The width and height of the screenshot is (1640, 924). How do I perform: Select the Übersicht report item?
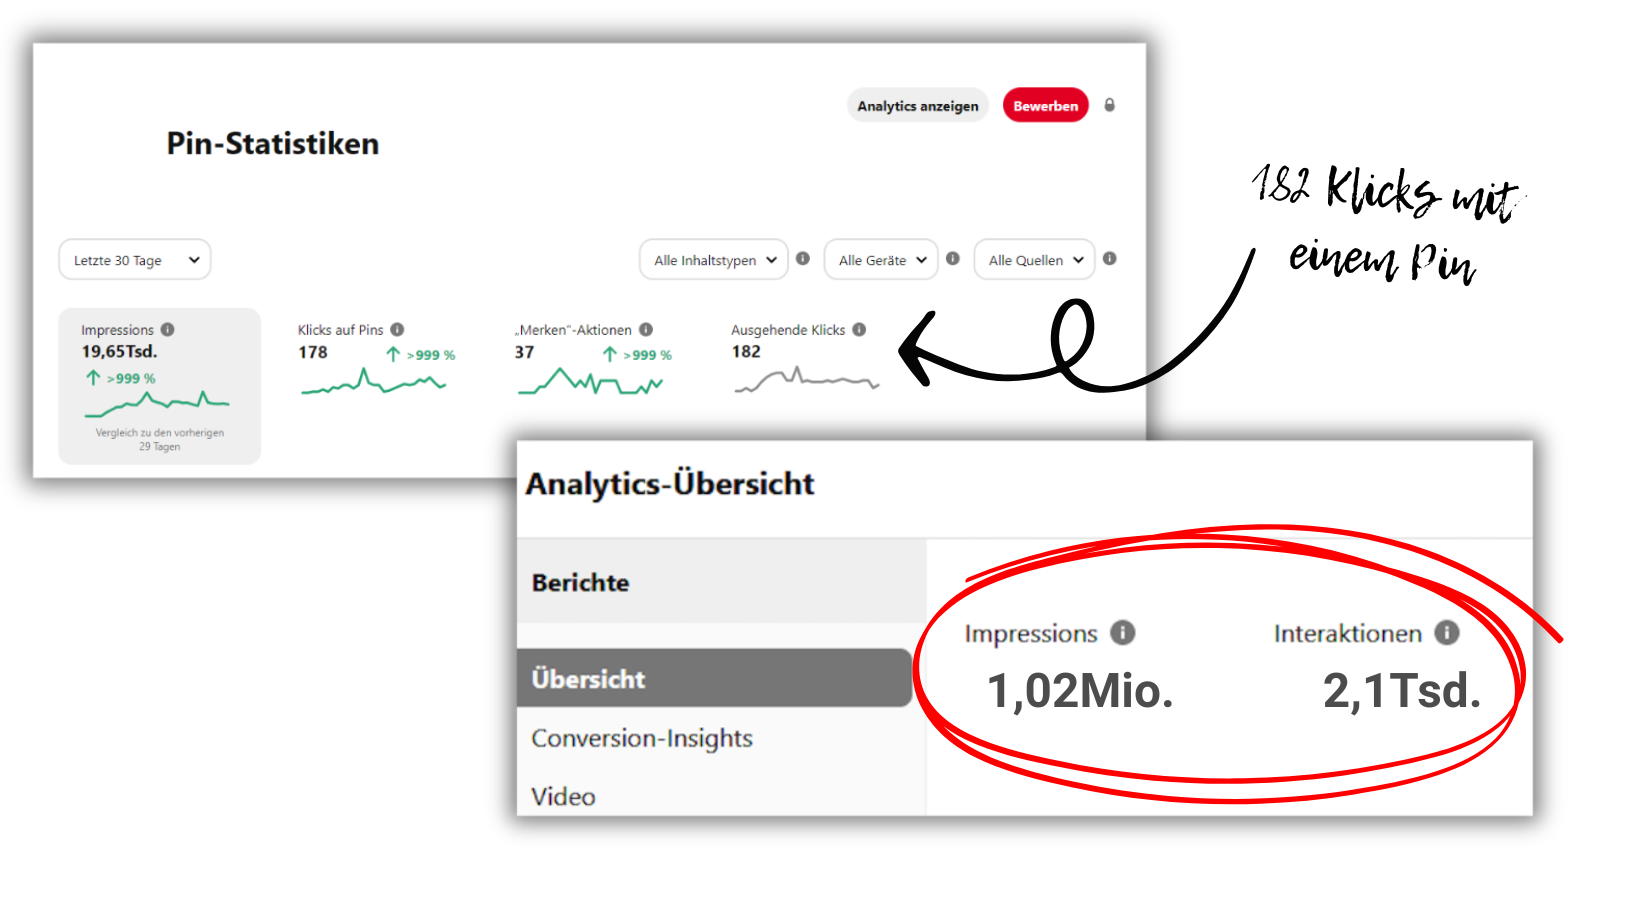(715, 678)
